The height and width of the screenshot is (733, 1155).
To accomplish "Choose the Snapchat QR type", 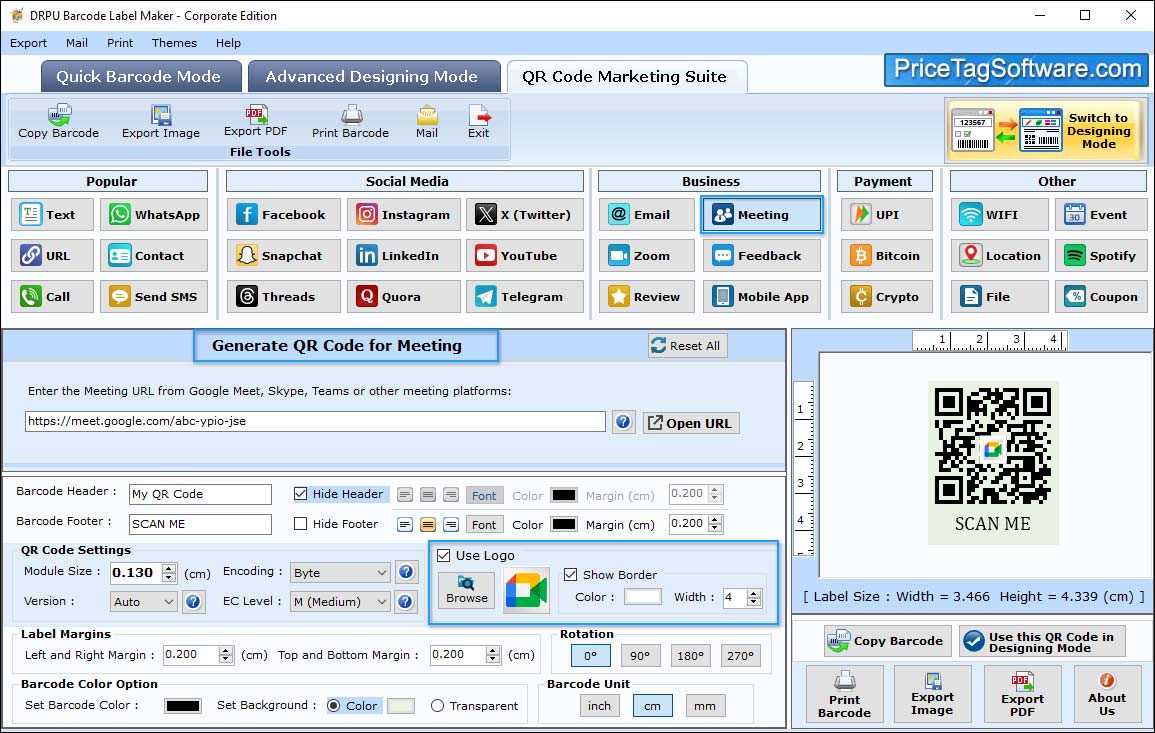I will 284,256.
